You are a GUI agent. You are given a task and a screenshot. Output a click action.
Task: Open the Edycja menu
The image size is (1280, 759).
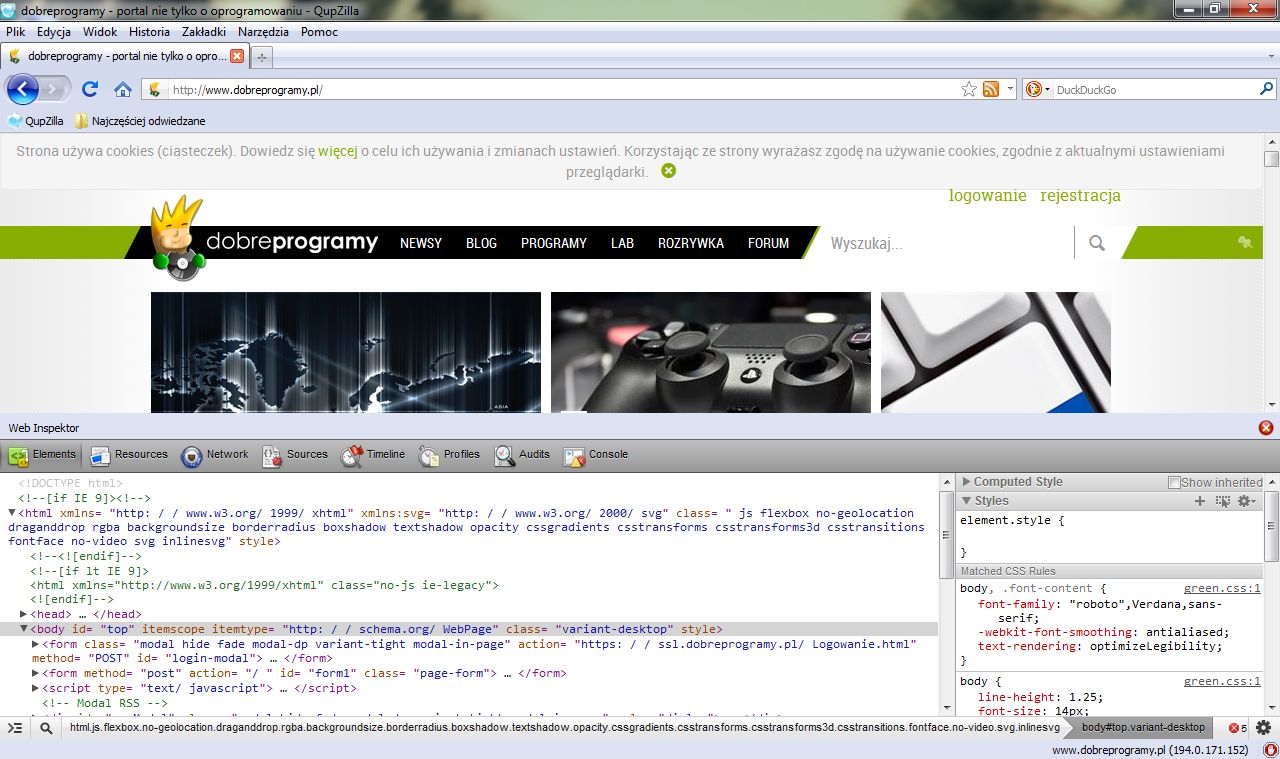pos(54,32)
